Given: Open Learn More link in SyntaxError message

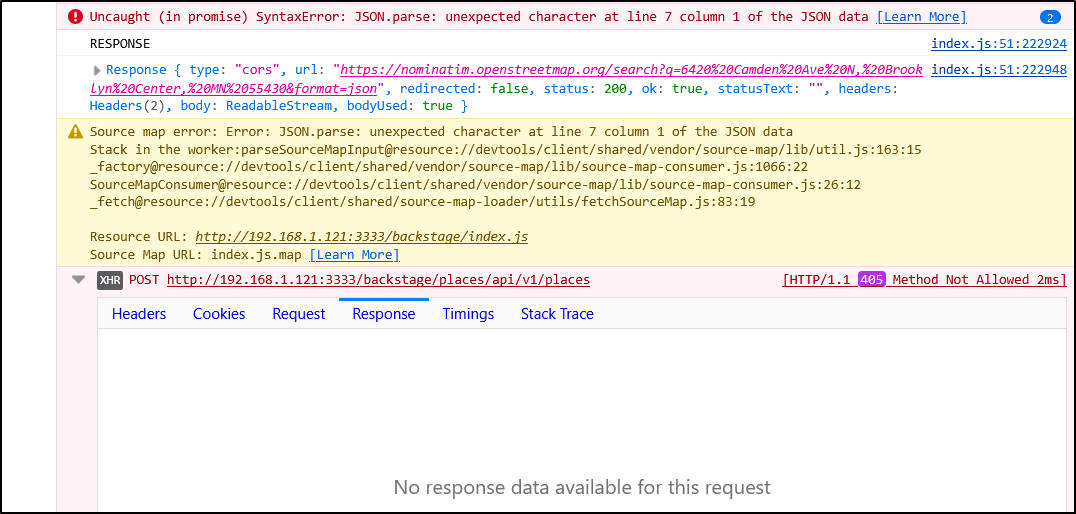Looking at the screenshot, I should [x=922, y=16].
